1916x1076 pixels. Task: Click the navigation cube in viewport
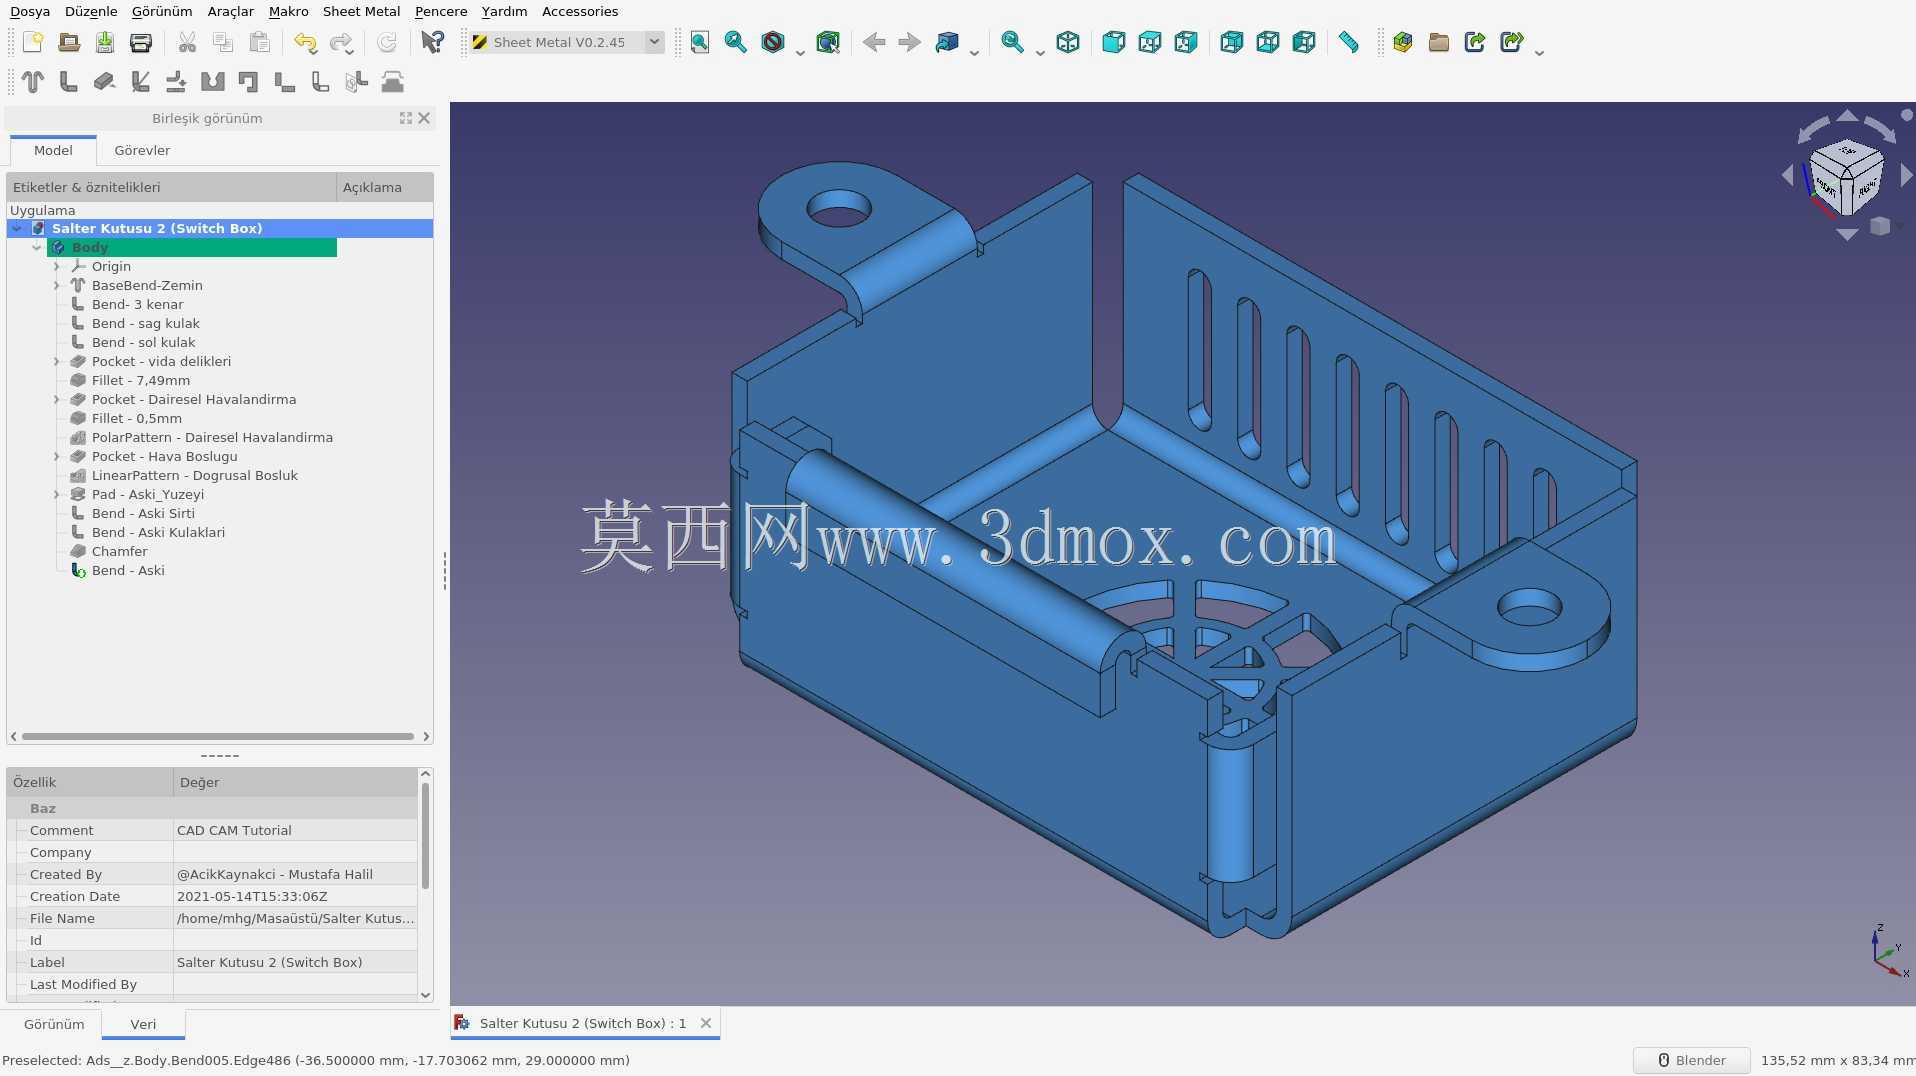1846,178
